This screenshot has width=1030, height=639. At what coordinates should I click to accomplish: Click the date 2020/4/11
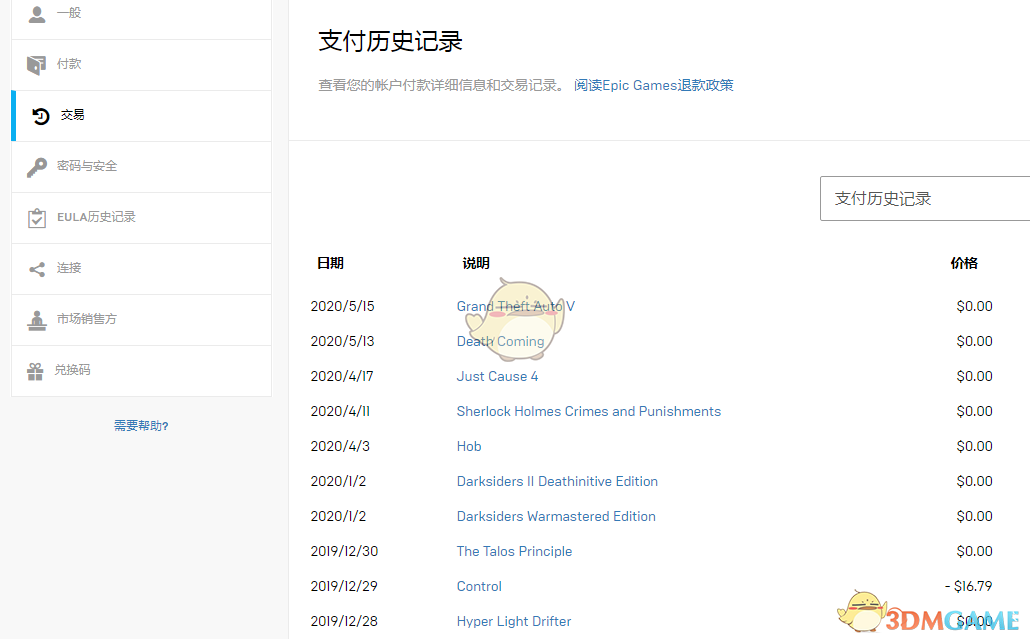[340, 411]
